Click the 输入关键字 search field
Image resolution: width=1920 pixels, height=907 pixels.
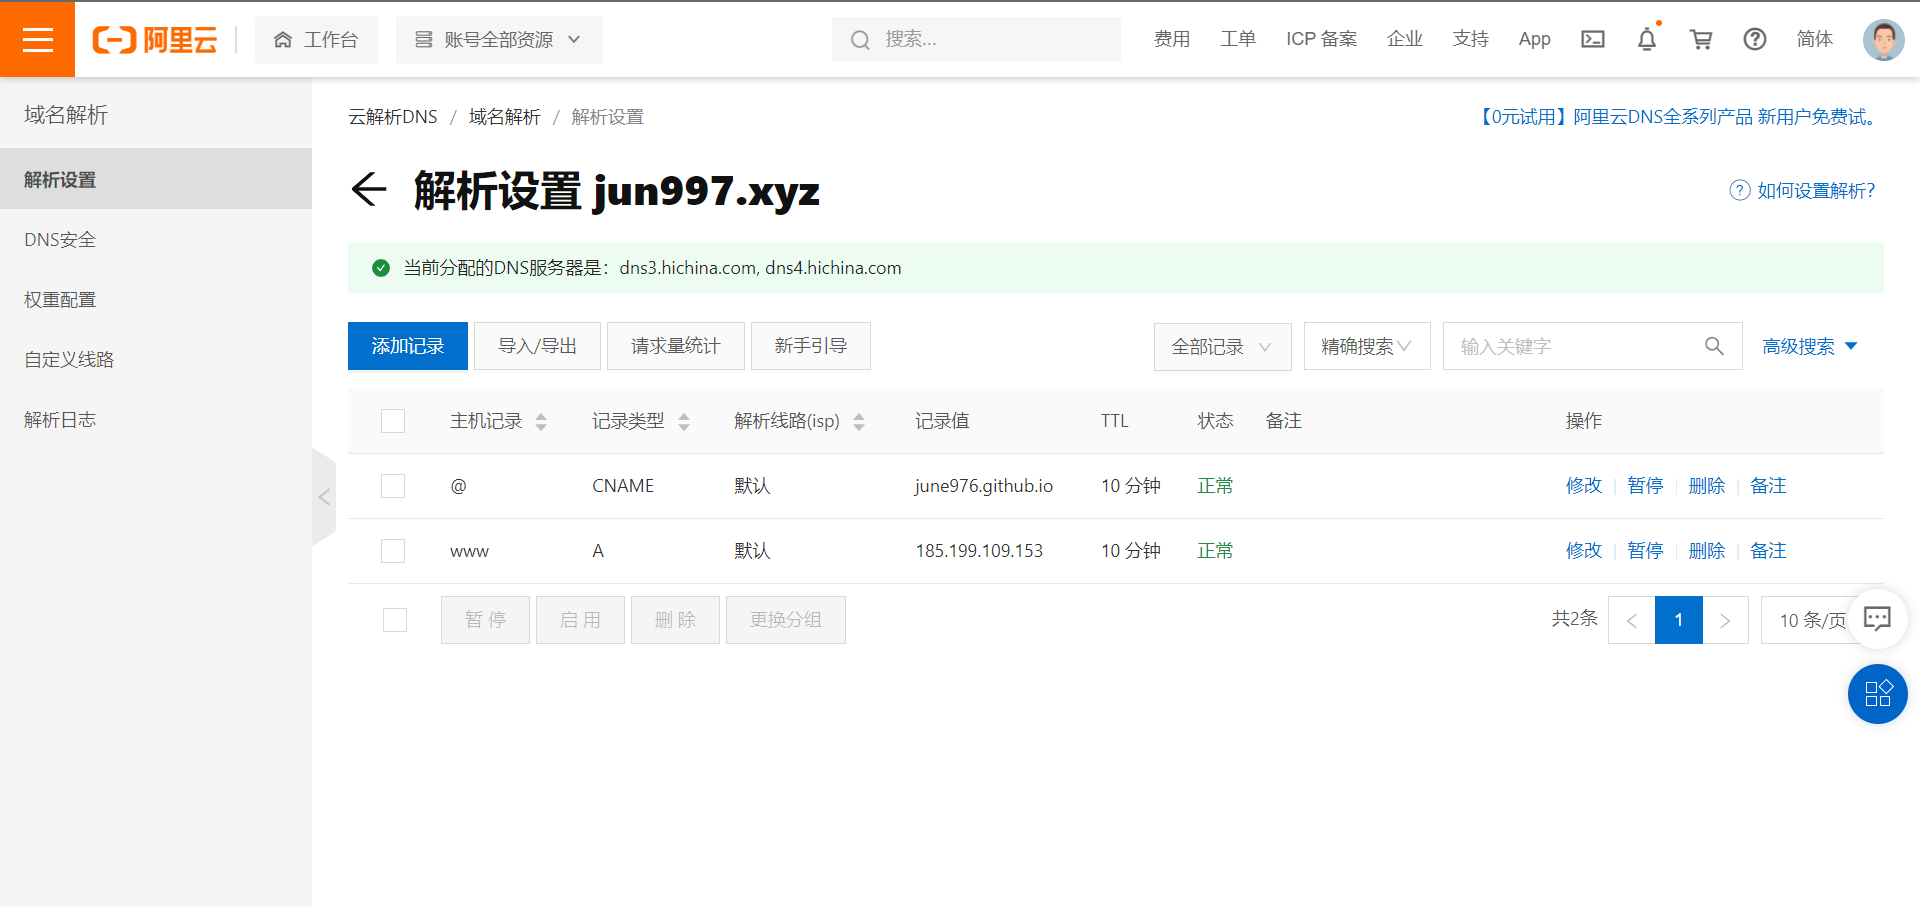tap(1575, 346)
